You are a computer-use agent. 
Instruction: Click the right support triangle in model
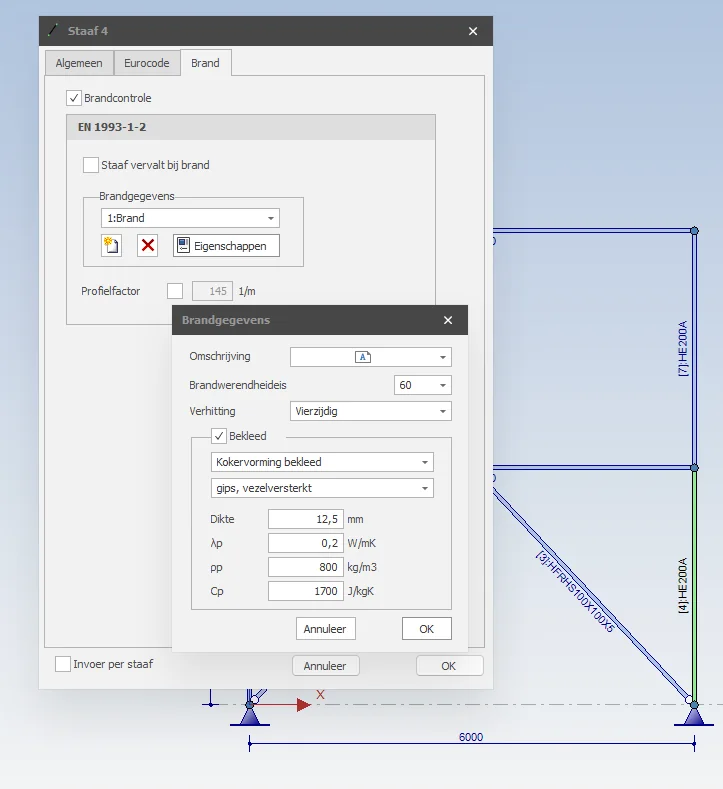[694, 717]
